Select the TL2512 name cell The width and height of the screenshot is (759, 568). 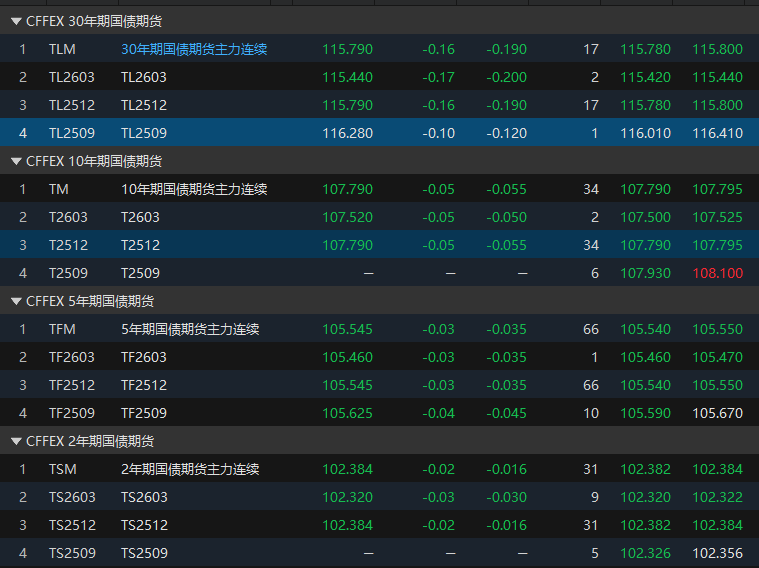tap(144, 105)
